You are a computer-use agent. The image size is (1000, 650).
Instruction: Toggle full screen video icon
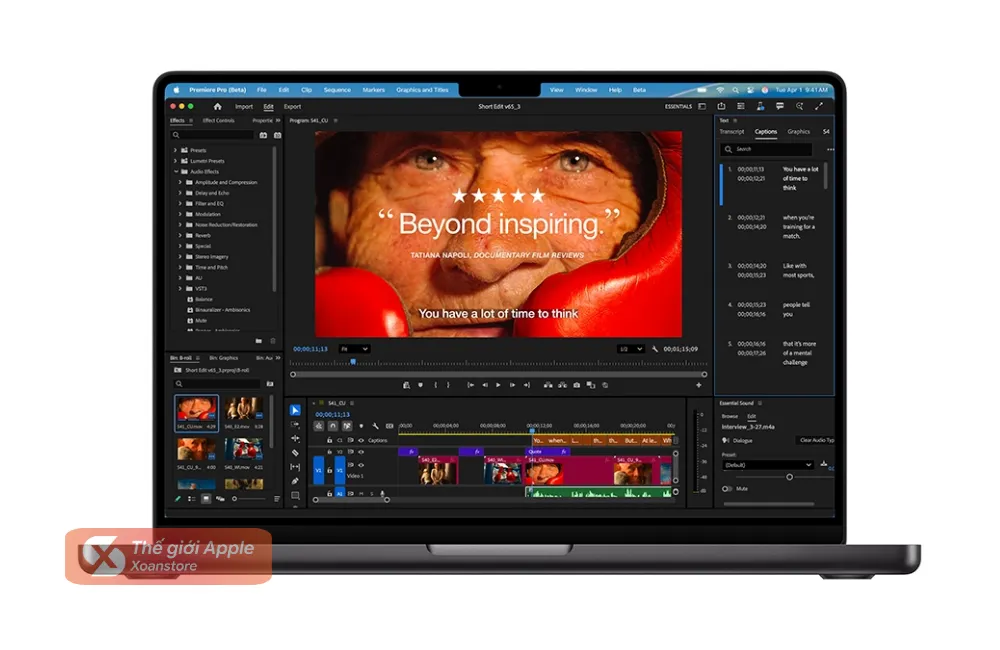pyautogui.click(x=819, y=107)
